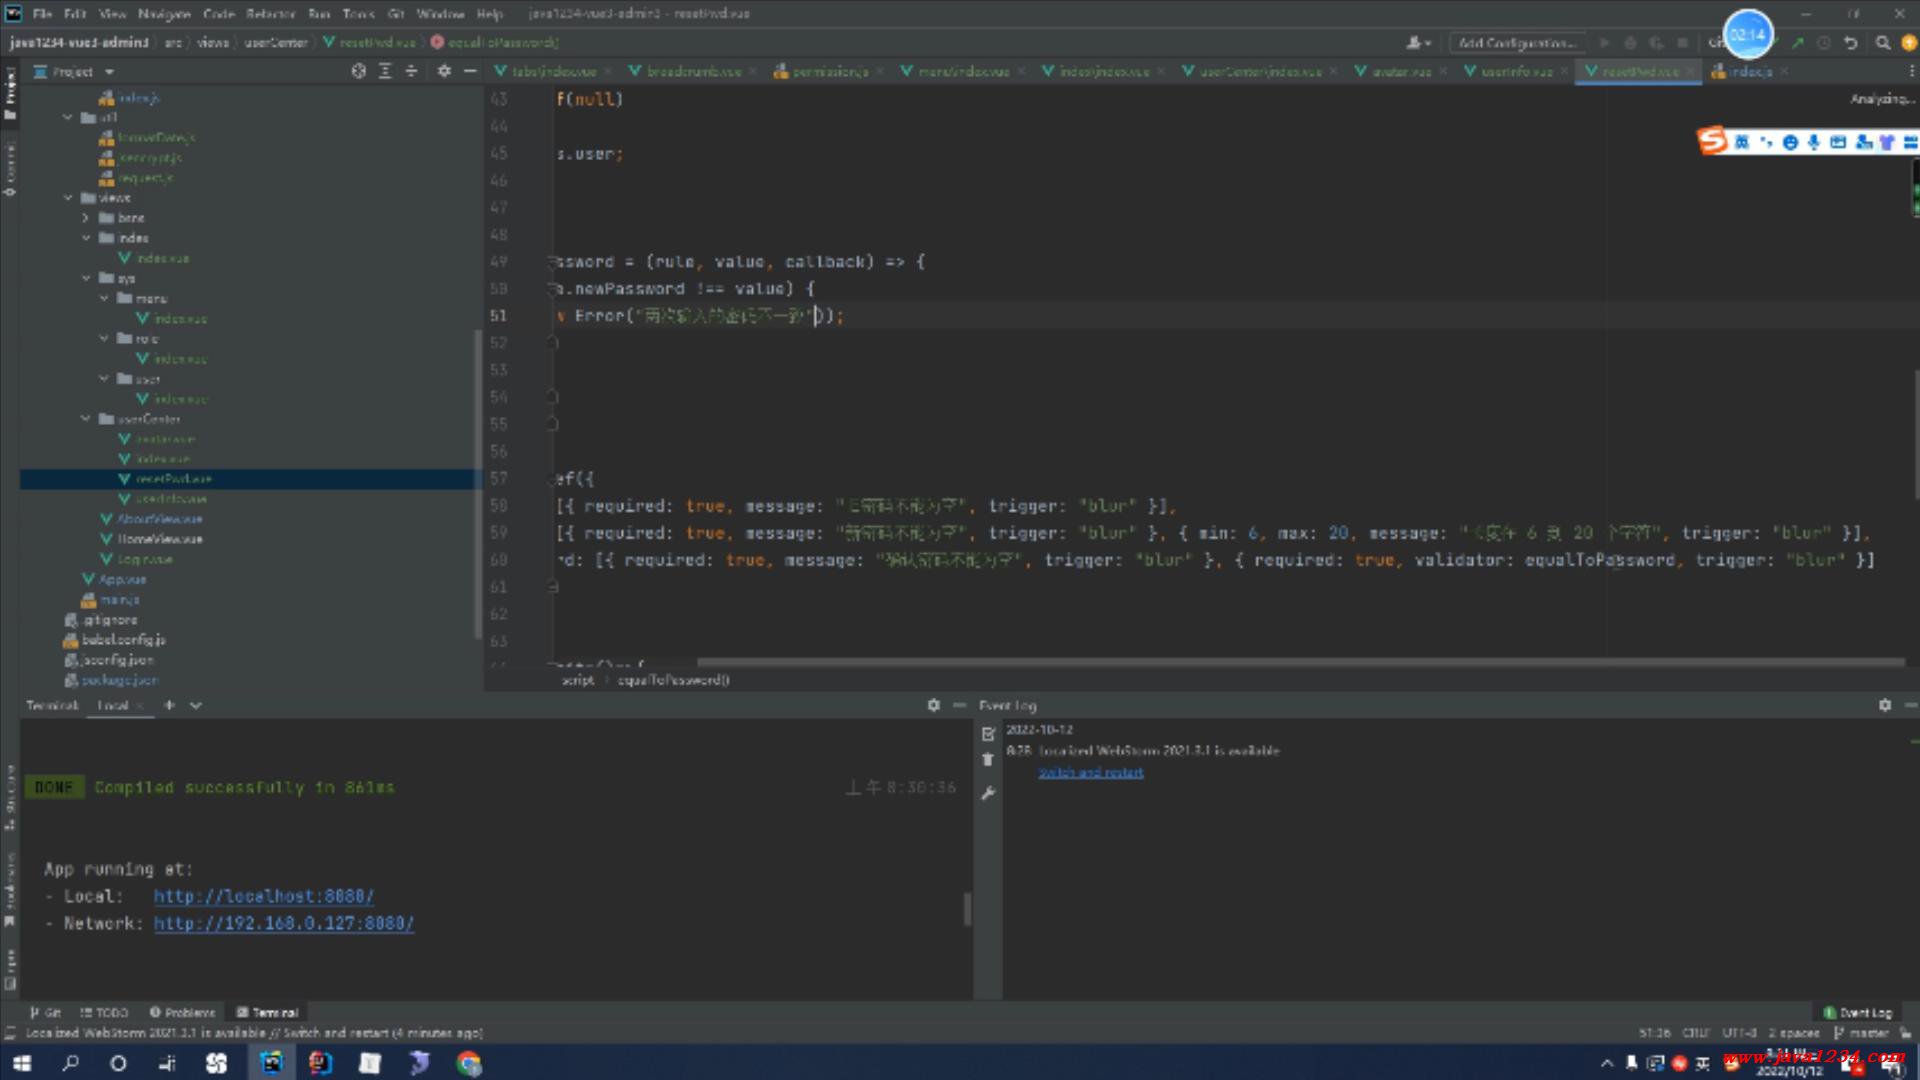Open the network URL 192.168.0.127:8080
Image resolution: width=1920 pixels, height=1080 pixels.
point(284,923)
